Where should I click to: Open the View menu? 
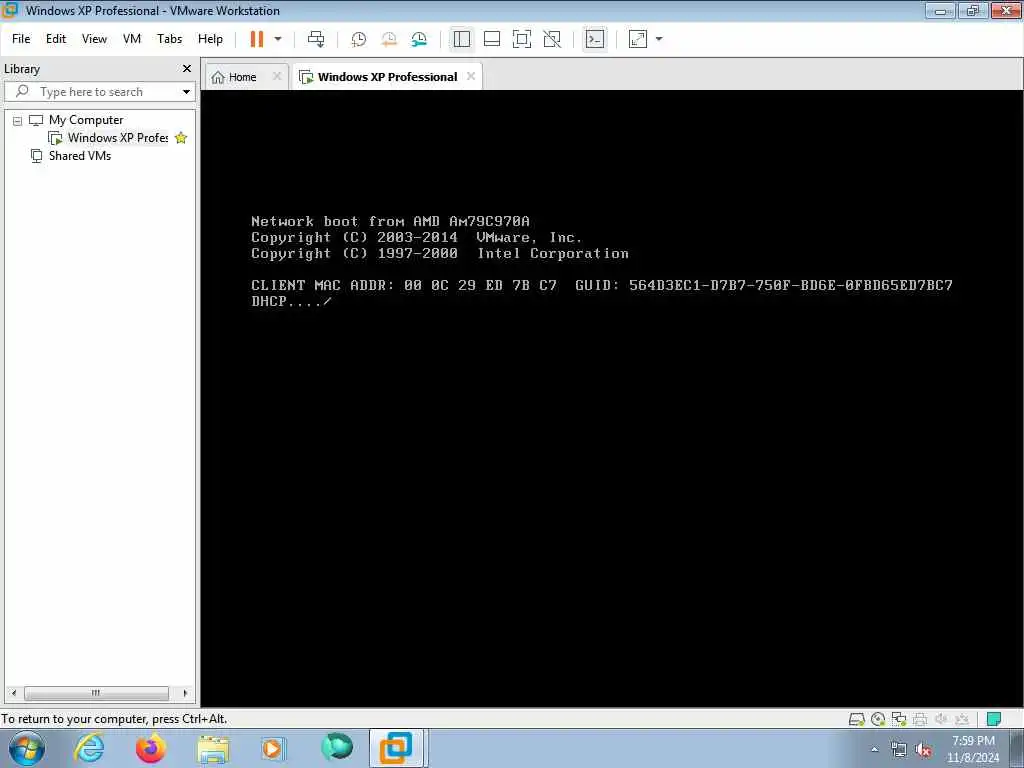[94, 39]
